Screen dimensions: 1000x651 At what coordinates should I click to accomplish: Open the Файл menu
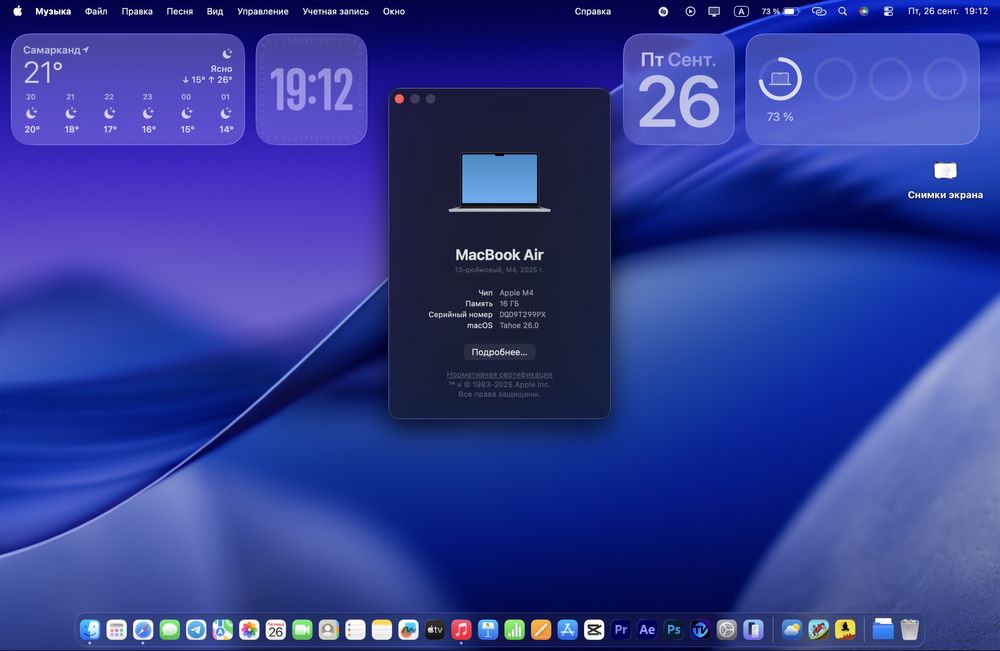pos(96,11)
